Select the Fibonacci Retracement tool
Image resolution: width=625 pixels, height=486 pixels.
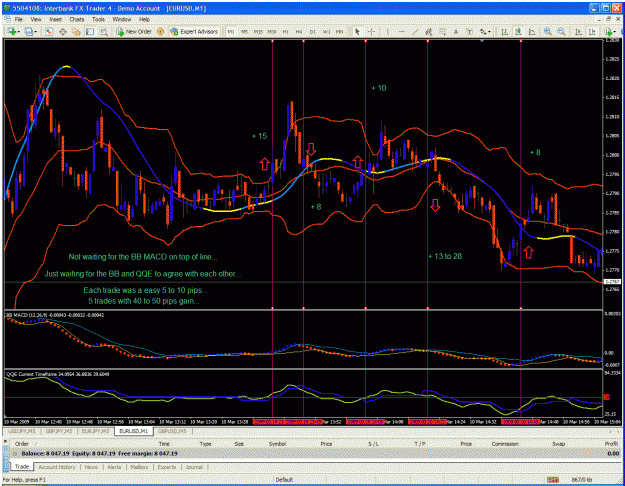[x=442, y=31]
